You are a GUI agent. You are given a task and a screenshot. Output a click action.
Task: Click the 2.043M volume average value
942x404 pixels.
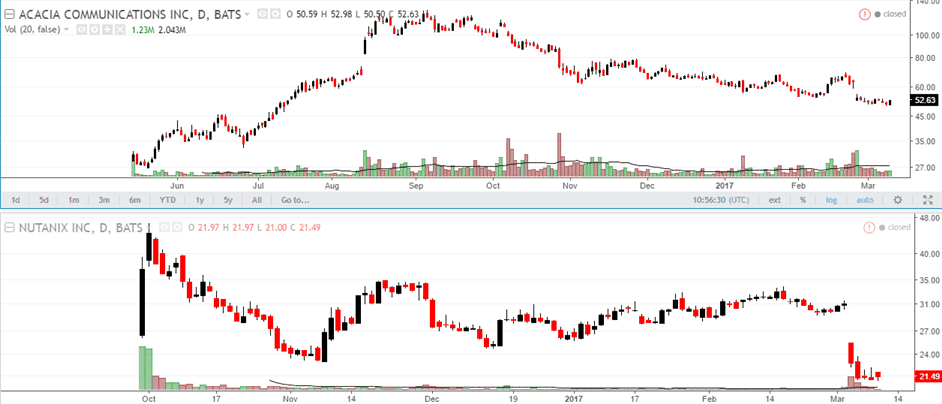[x=172, y=30]
